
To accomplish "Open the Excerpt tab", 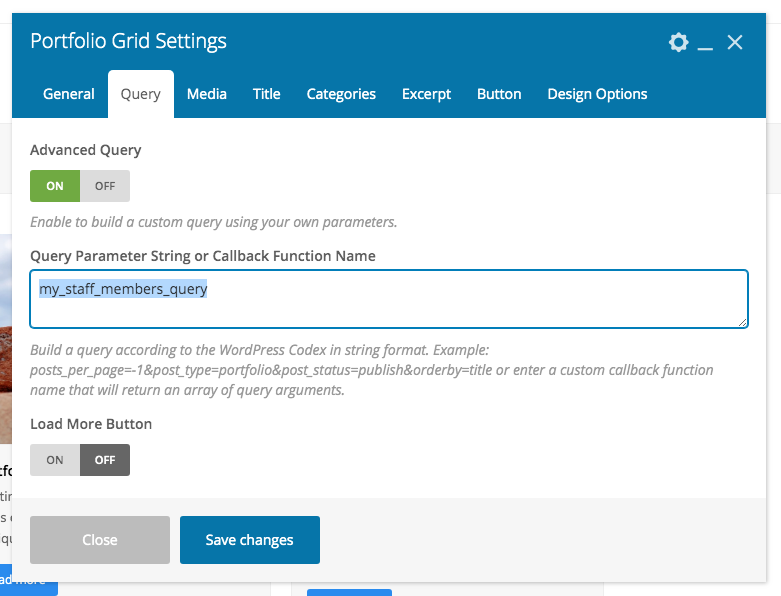I will (x=427, y=94).
